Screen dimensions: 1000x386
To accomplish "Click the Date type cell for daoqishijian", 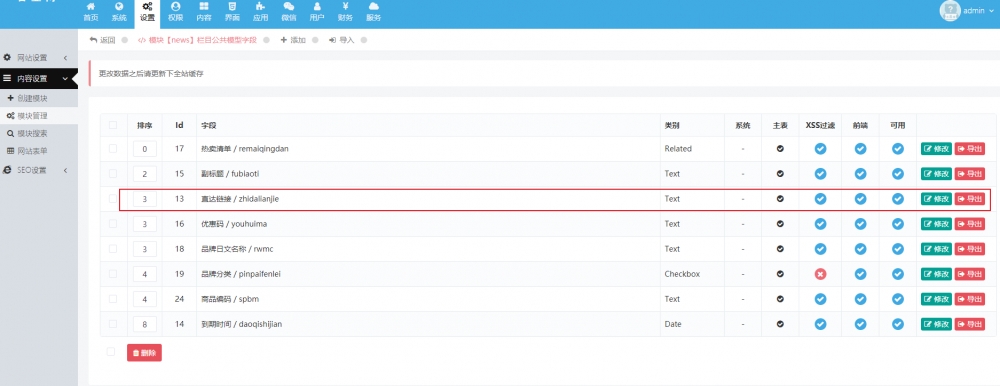I will tap(672, 324).
